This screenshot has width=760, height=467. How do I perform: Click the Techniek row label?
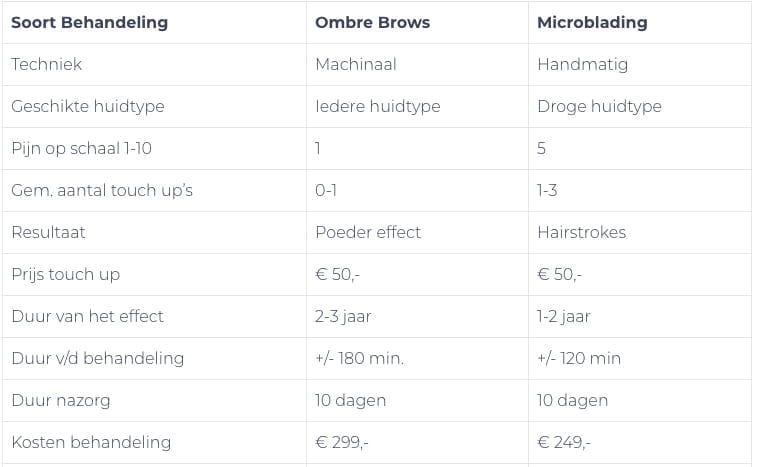pyautogui.click(x=46, y=64)
